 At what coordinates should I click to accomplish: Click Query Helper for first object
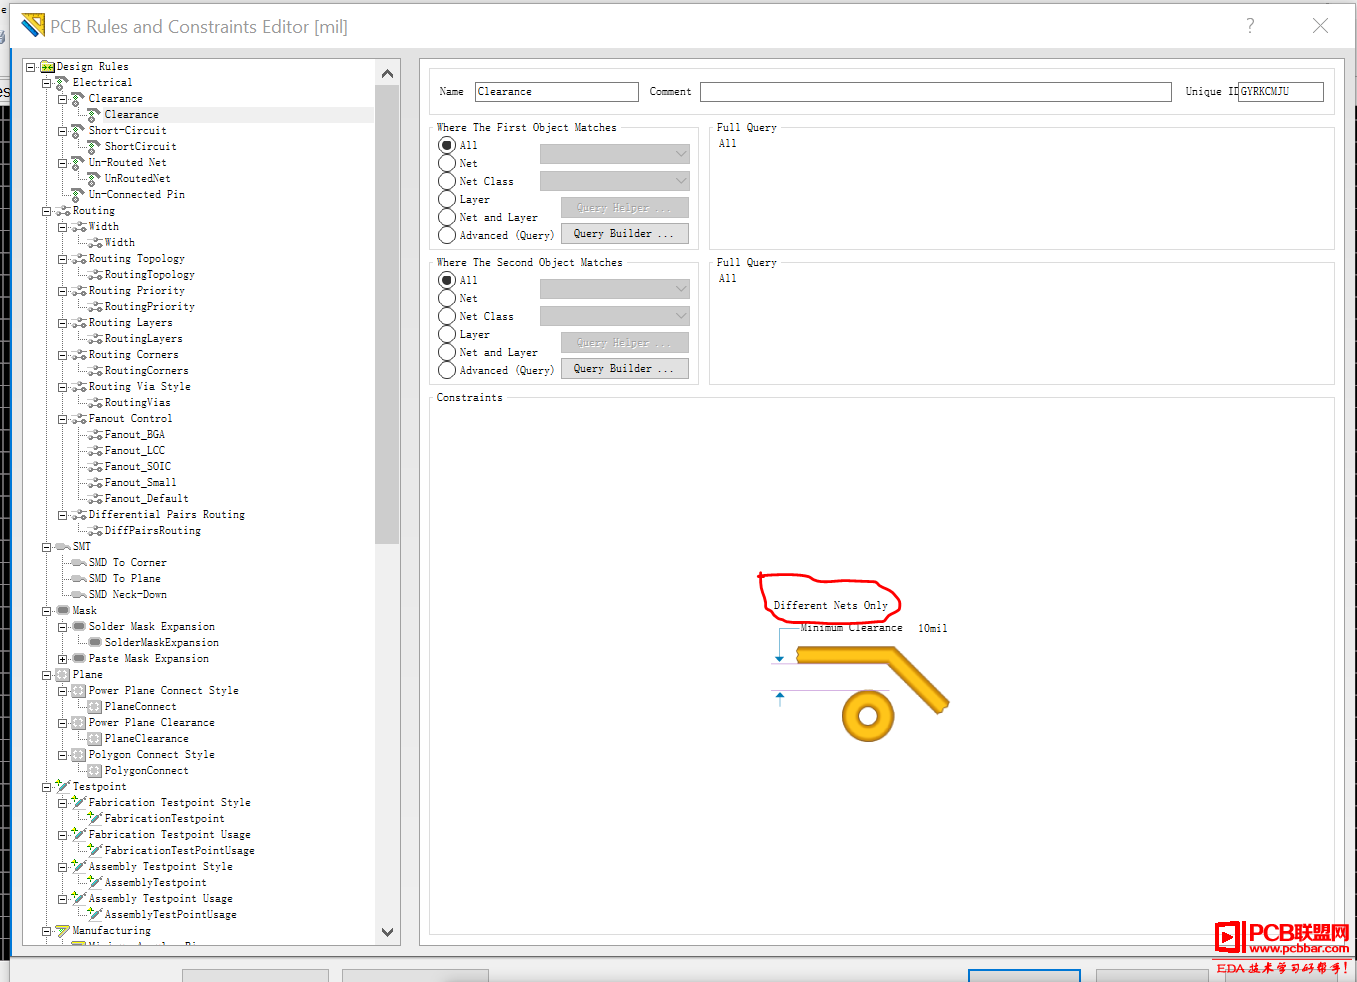coord(624,207)
